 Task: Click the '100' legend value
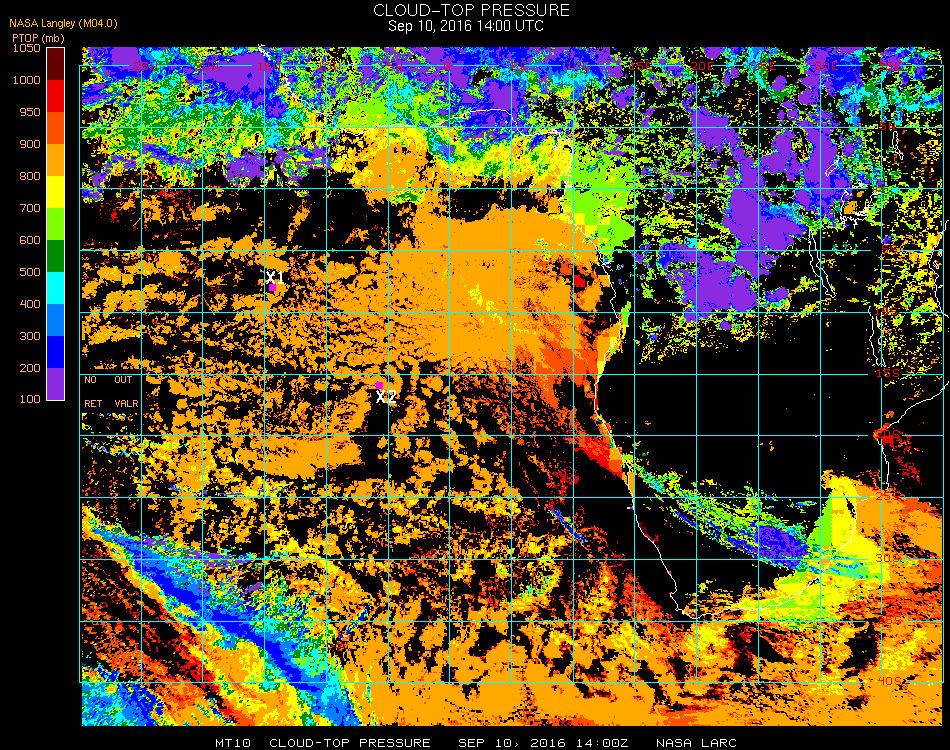(x=30, y=399)
